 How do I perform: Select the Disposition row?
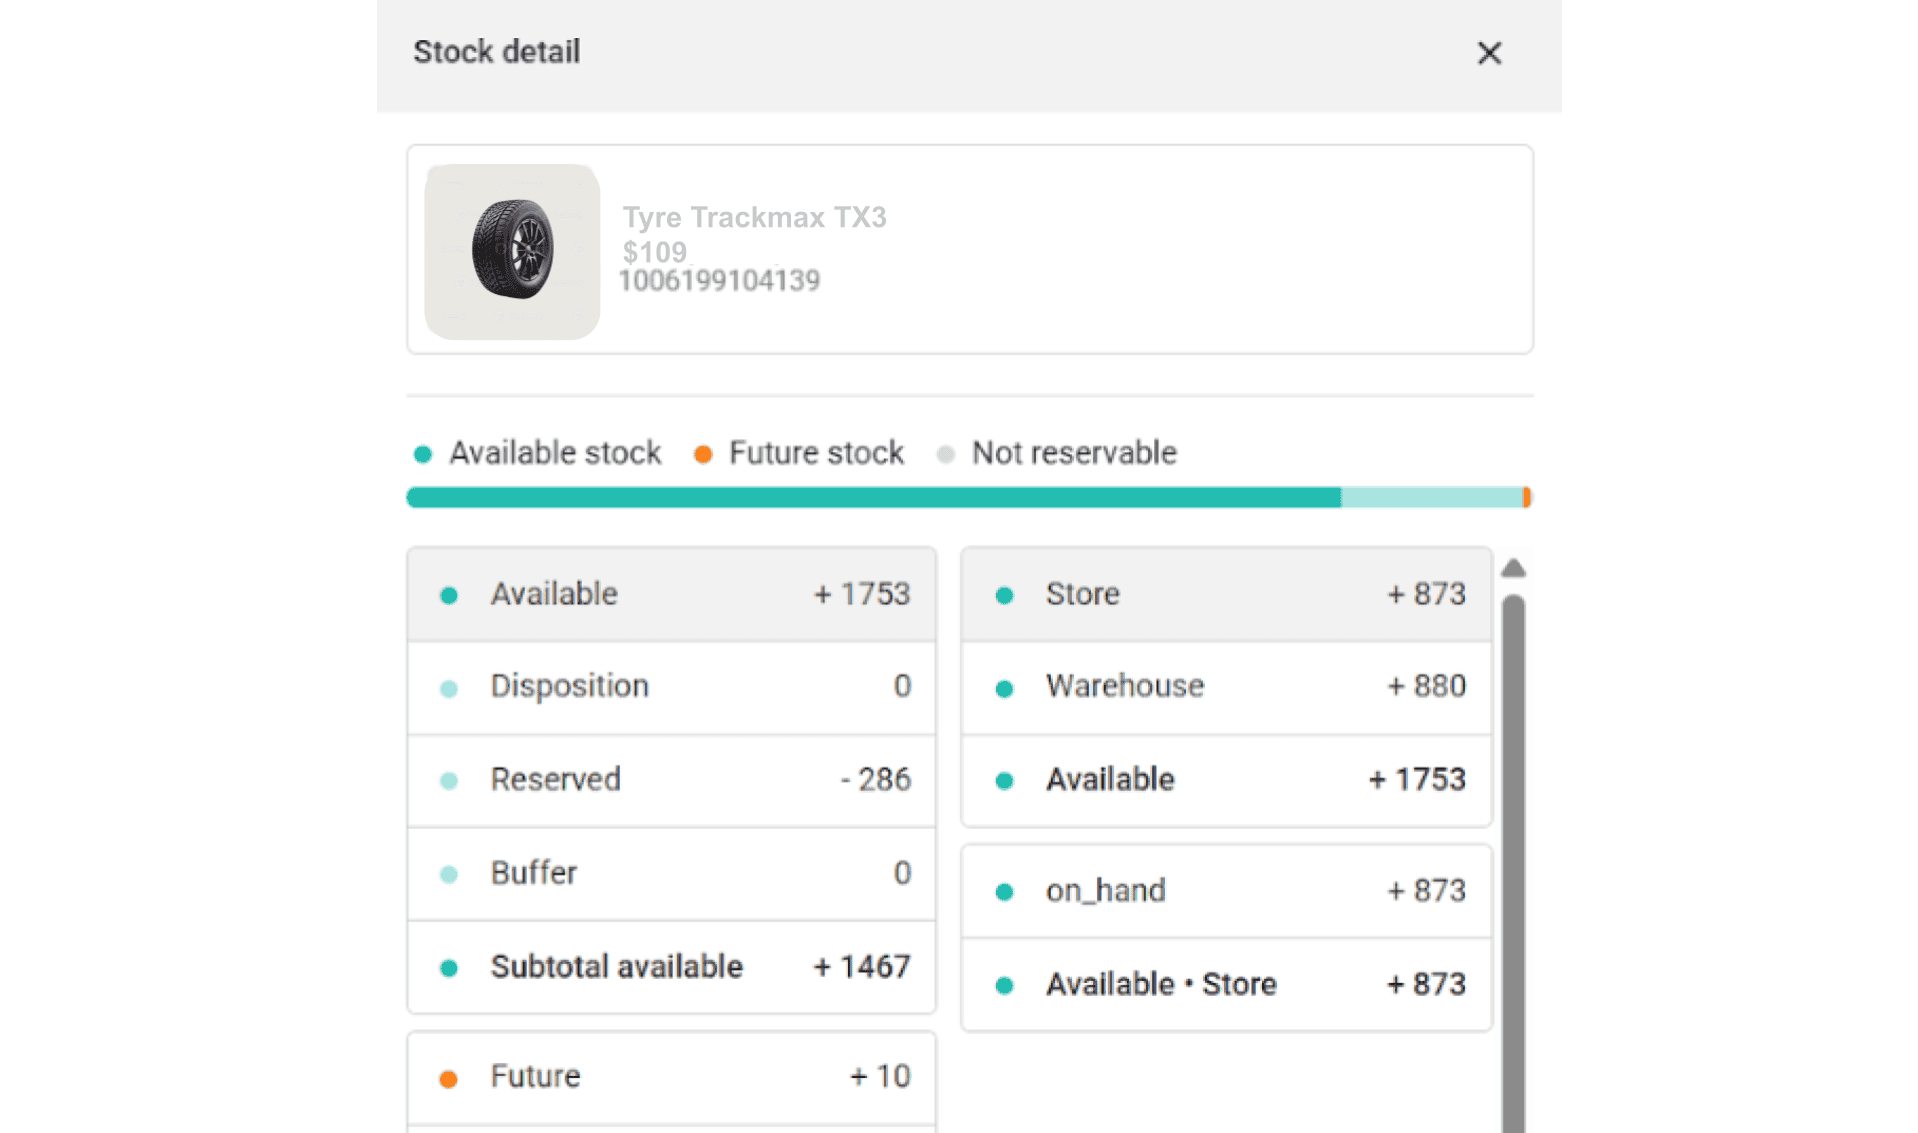click(671, 687)
